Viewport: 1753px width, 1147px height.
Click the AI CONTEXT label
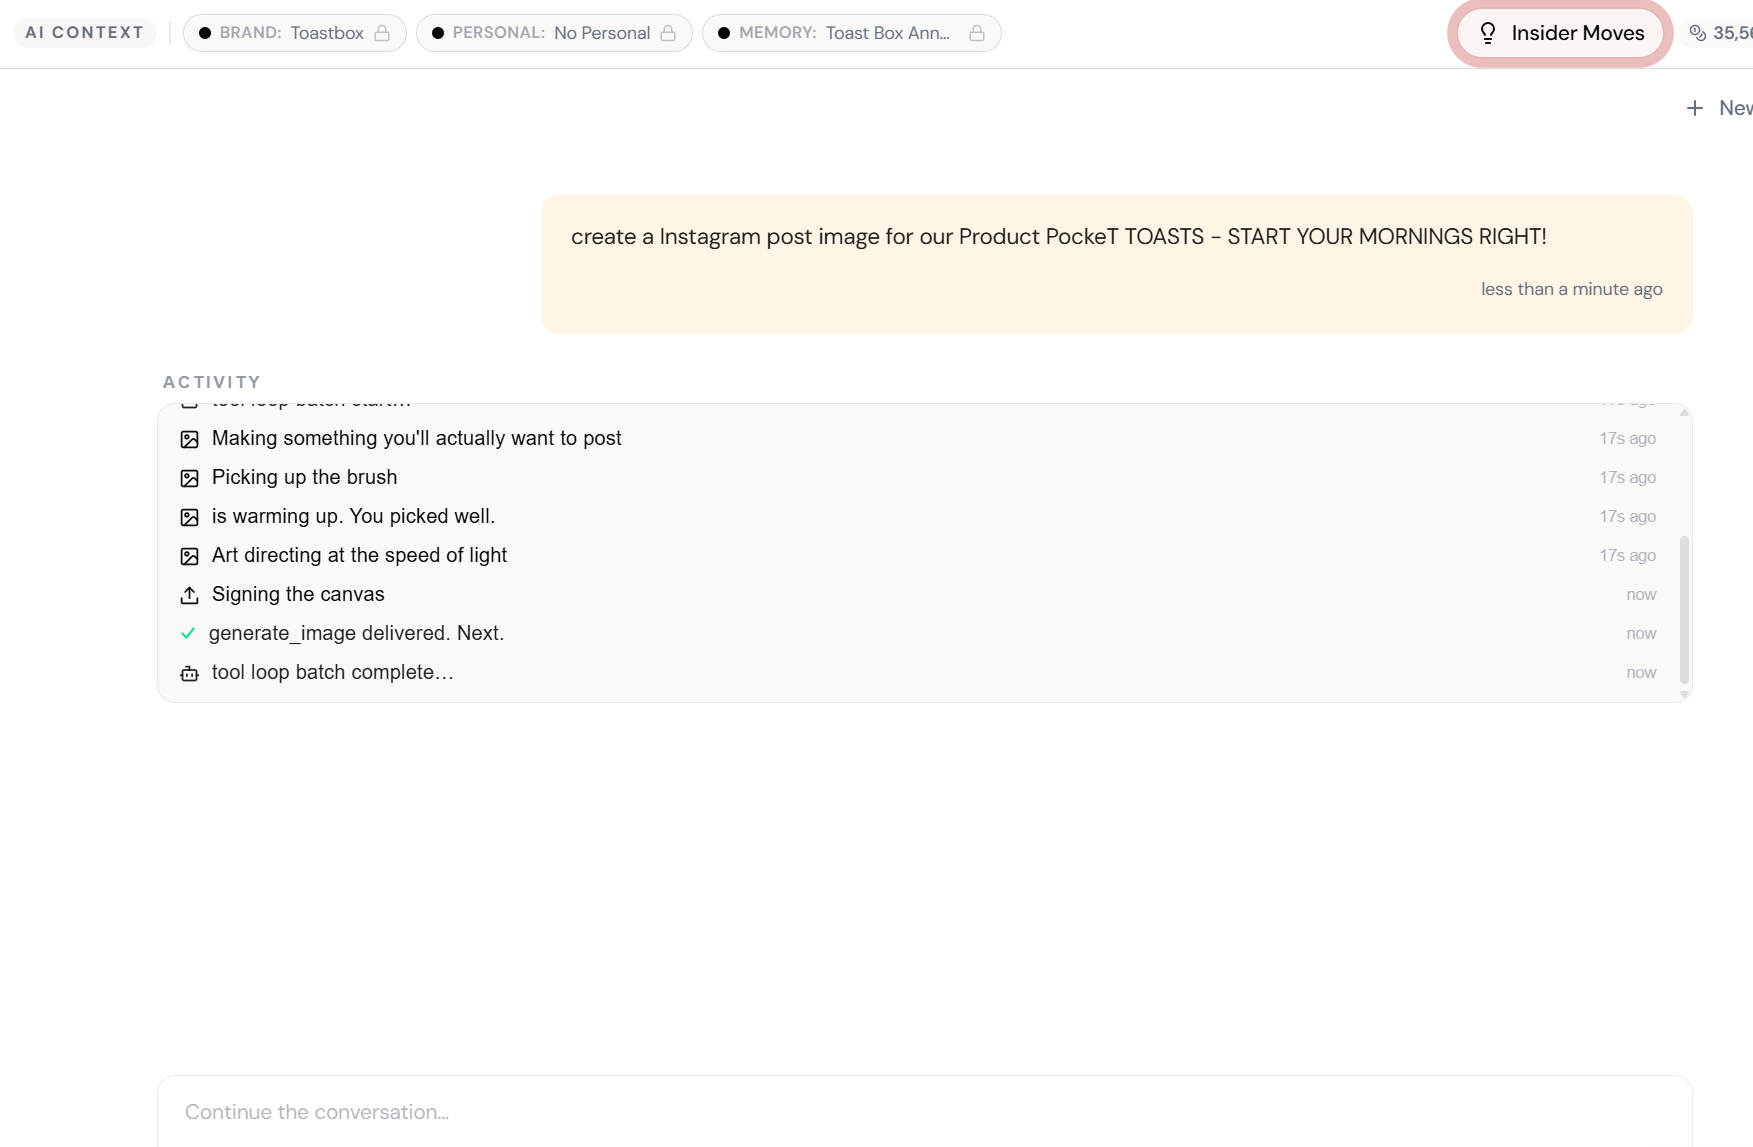tap(84, 33)
